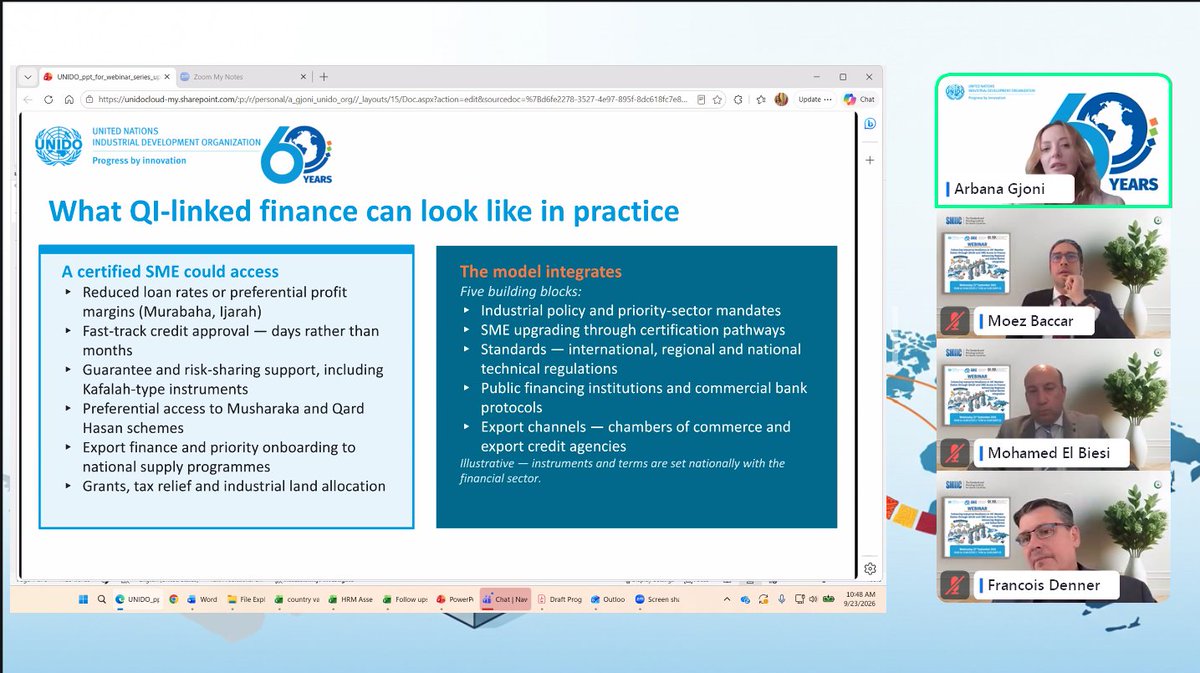This screenshot has width=1200, height=673.
Task: Click the 'A certified SME could access' heading
Action: [170, 271]
